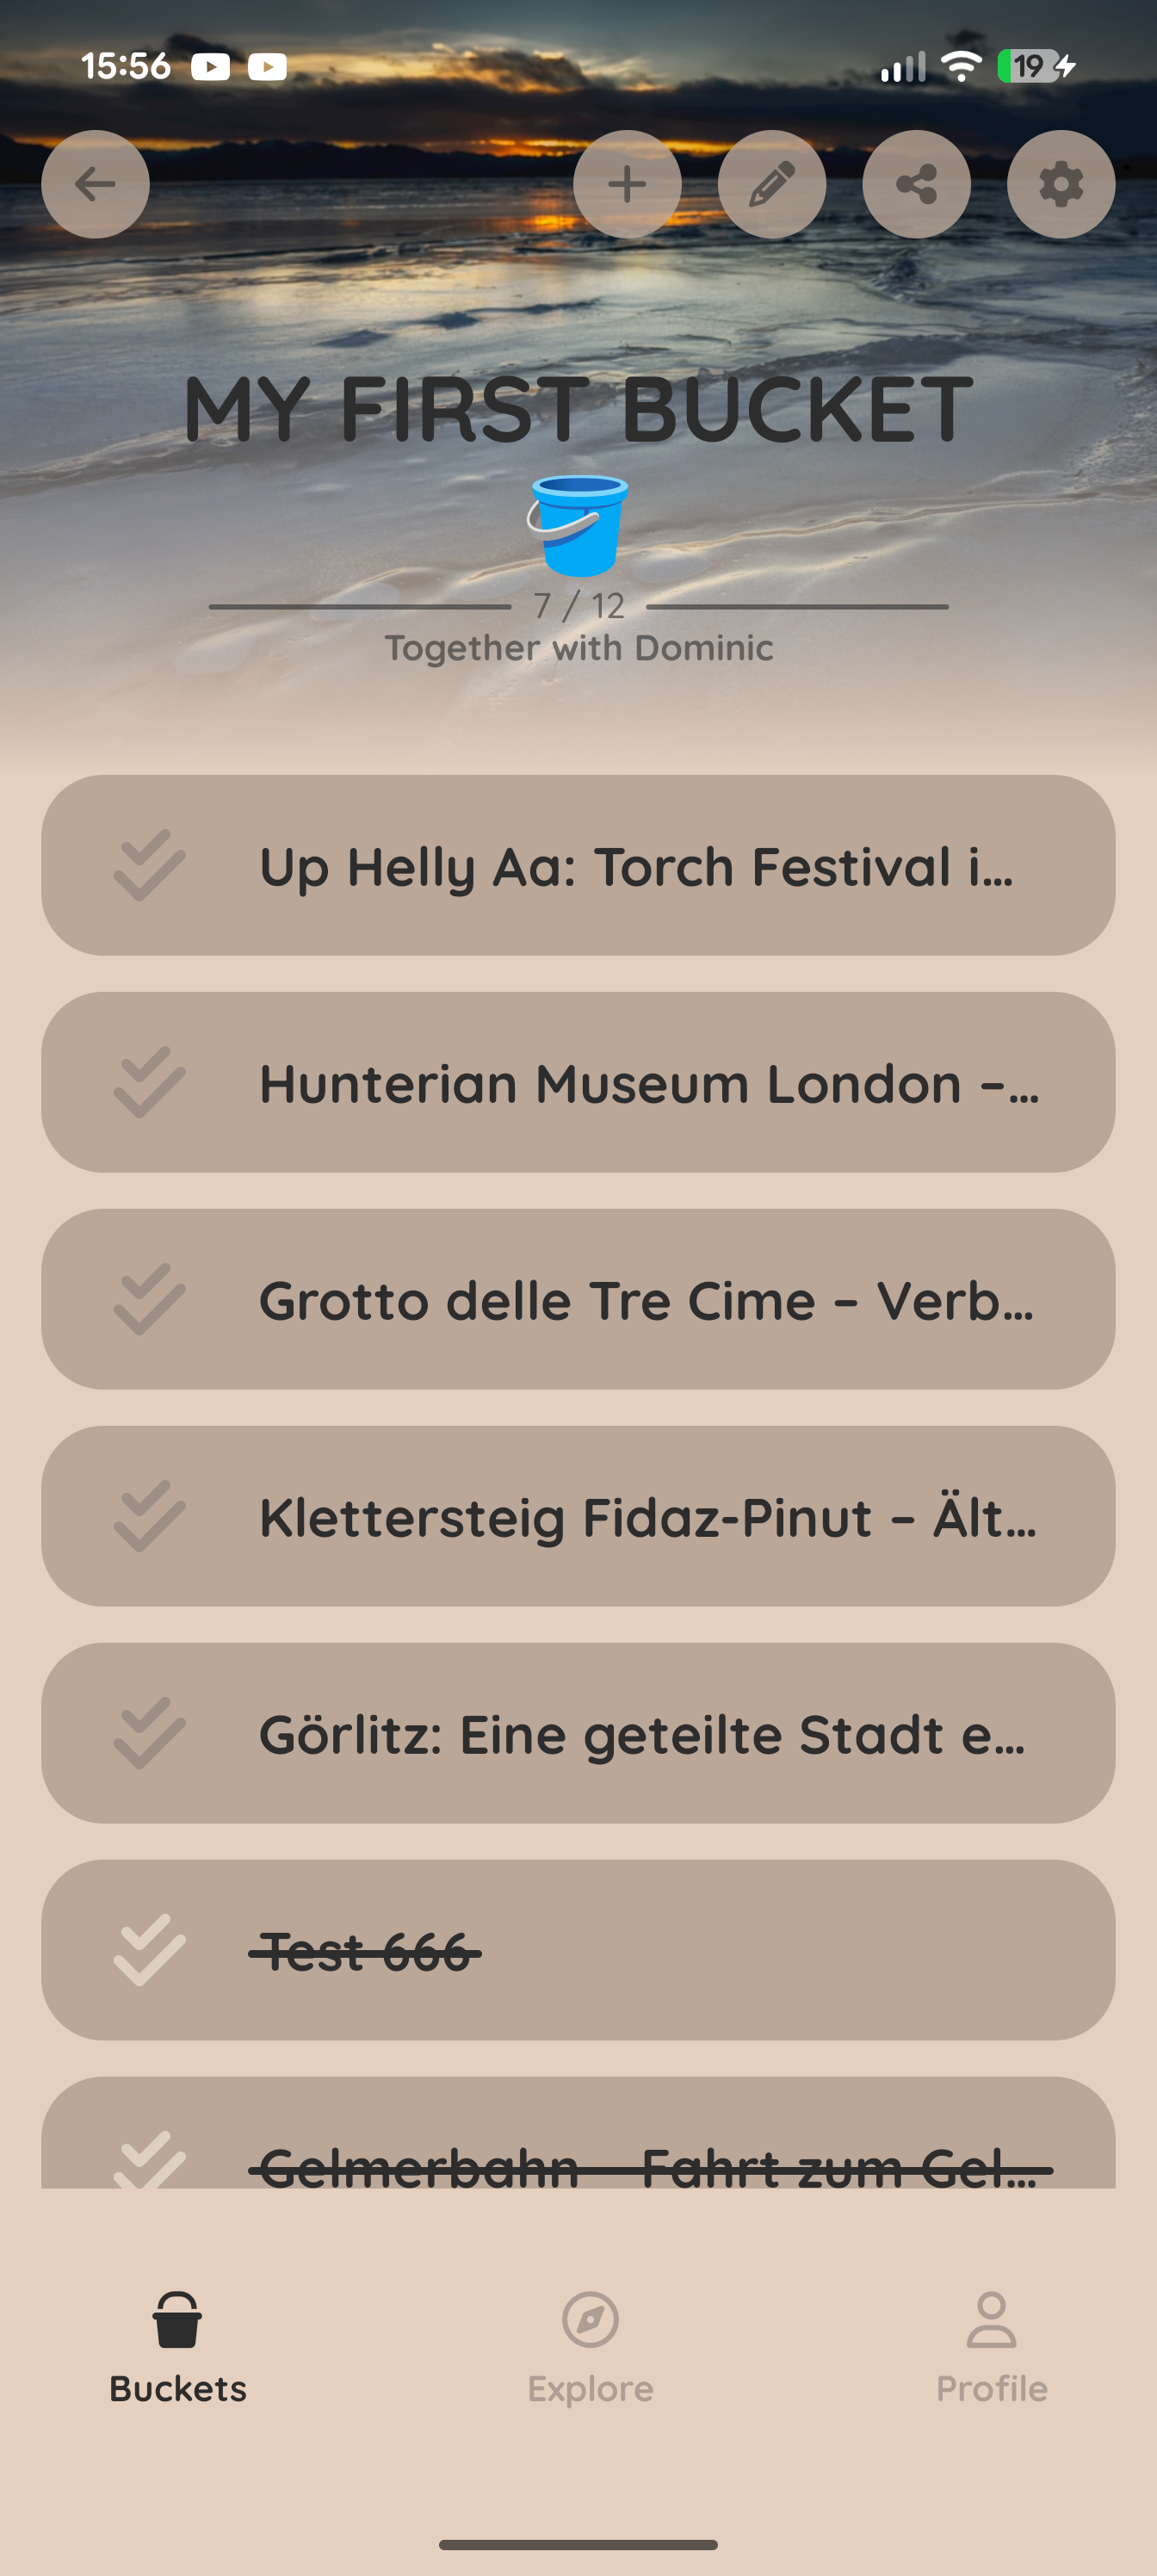Share this bucket using share icon

tap(916, 184)
